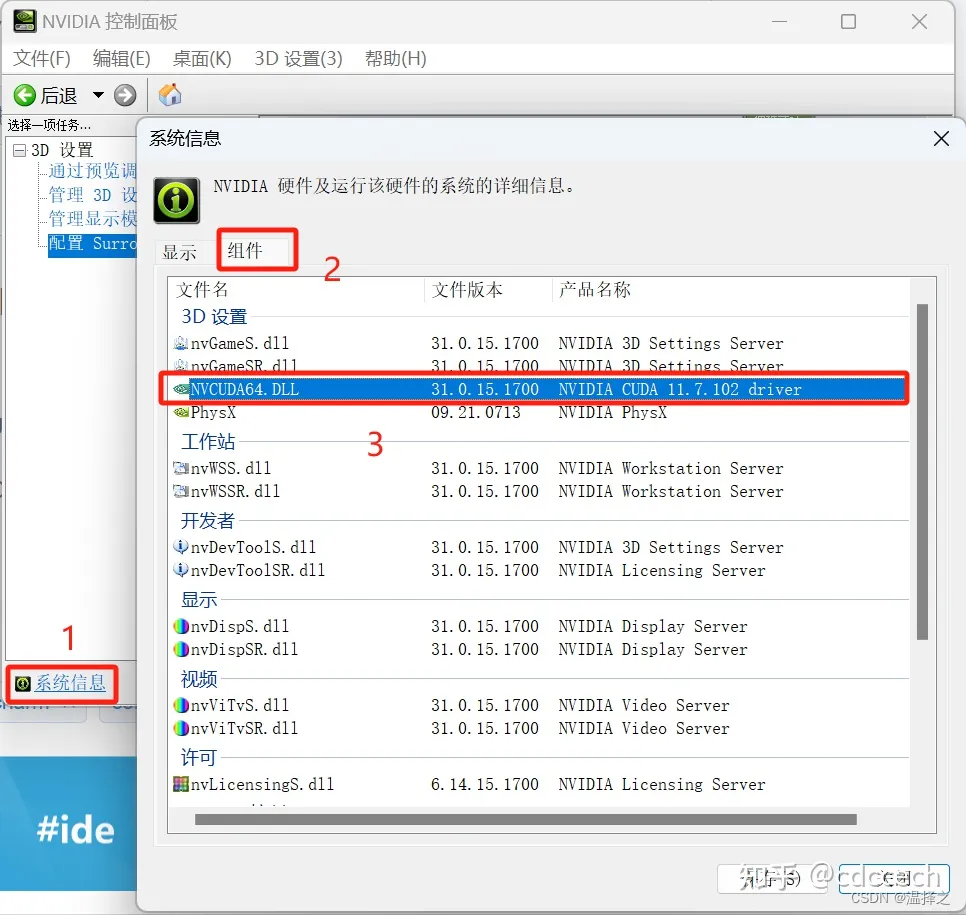Image resolution: width=966 pixels, height=915 pixels.
Task: Open the 3D 设置(3) menu
Action: (x=298, y=59)
